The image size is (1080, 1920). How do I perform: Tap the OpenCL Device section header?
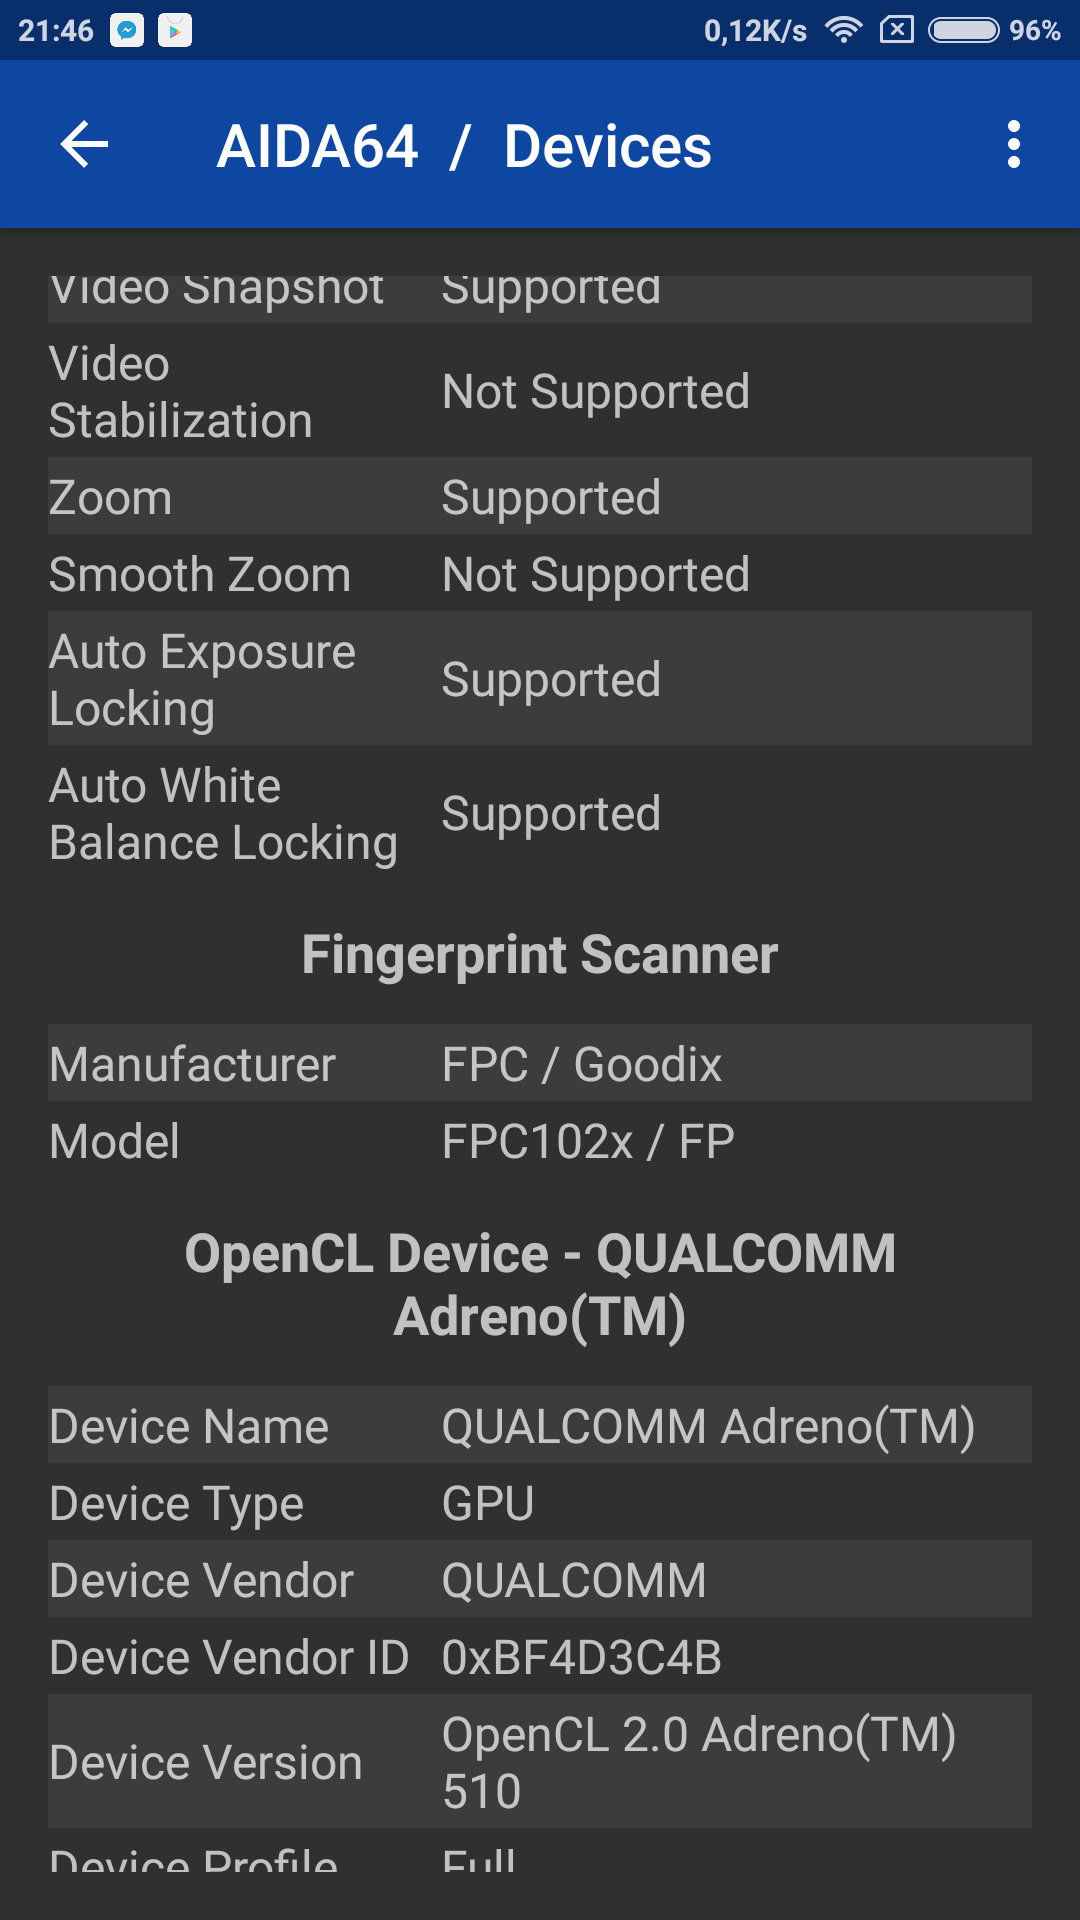pyautogui.click(x=540, y=1285)
